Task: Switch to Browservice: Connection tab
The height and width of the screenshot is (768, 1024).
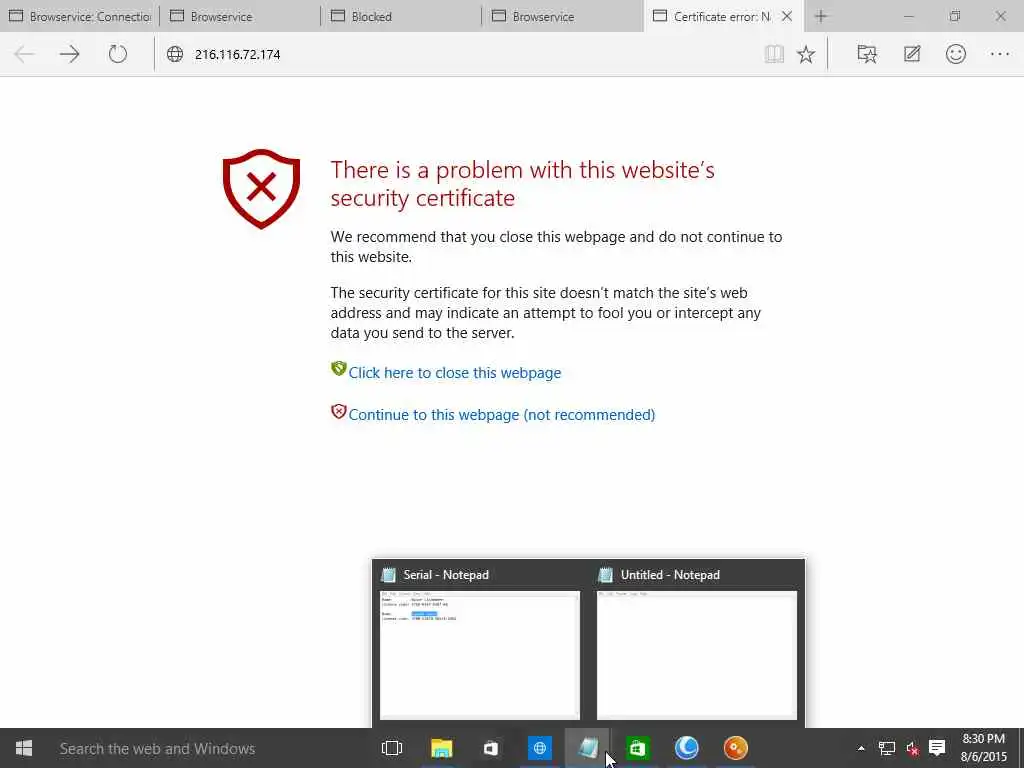Action: pyautogui.click(x=80, y=16)
